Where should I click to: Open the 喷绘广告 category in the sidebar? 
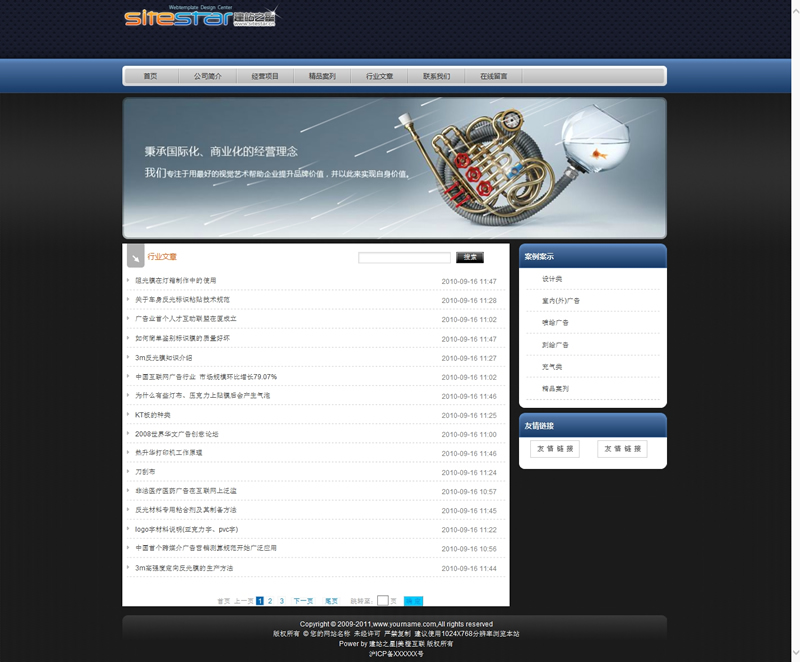click(555, 323)
